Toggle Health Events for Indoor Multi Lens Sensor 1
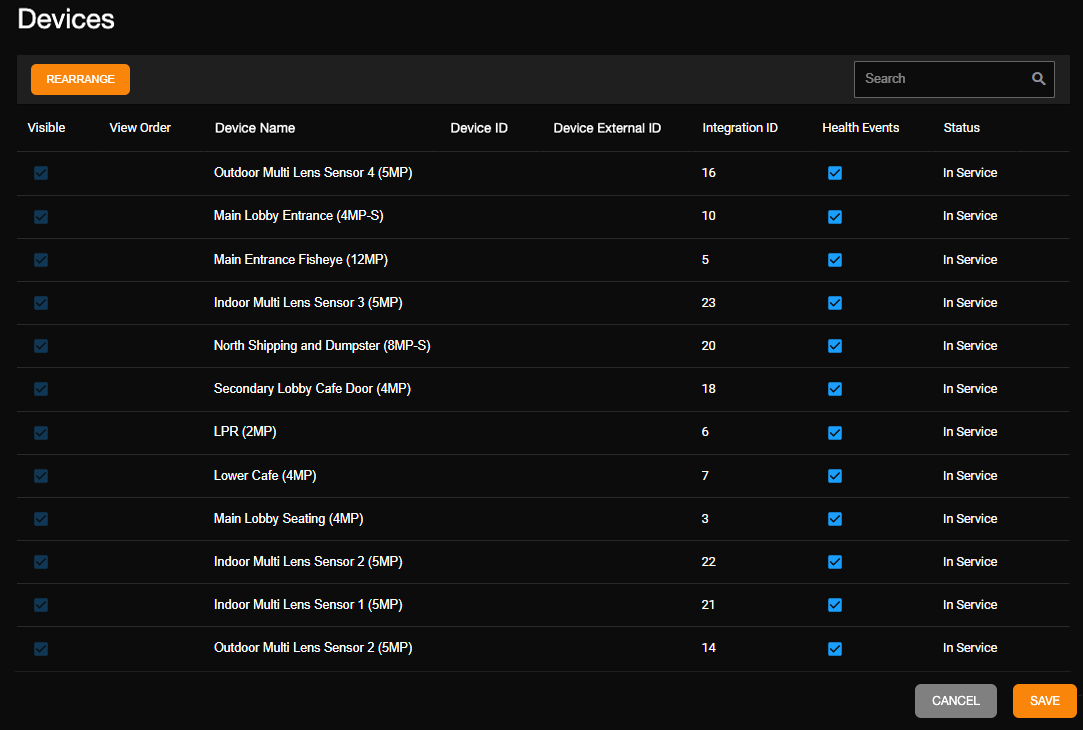The height and width of the screenshot is (730, 1083). [x=835, y=605]
